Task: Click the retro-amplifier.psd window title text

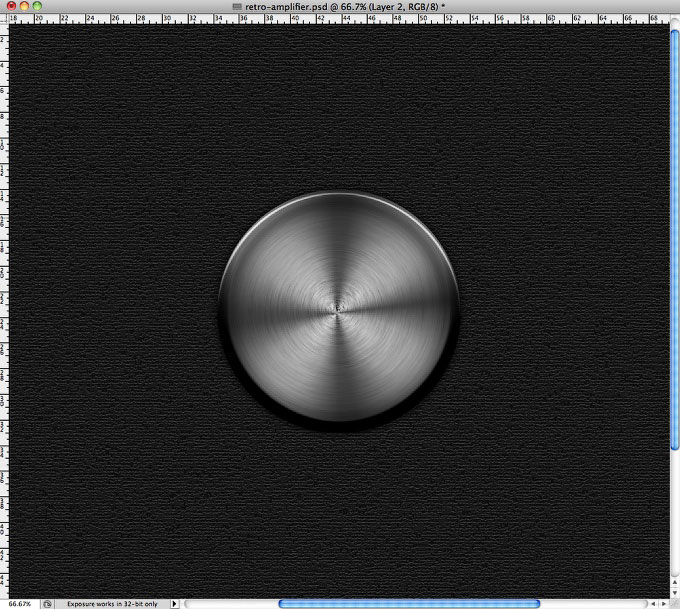Action: coord(345,7)
